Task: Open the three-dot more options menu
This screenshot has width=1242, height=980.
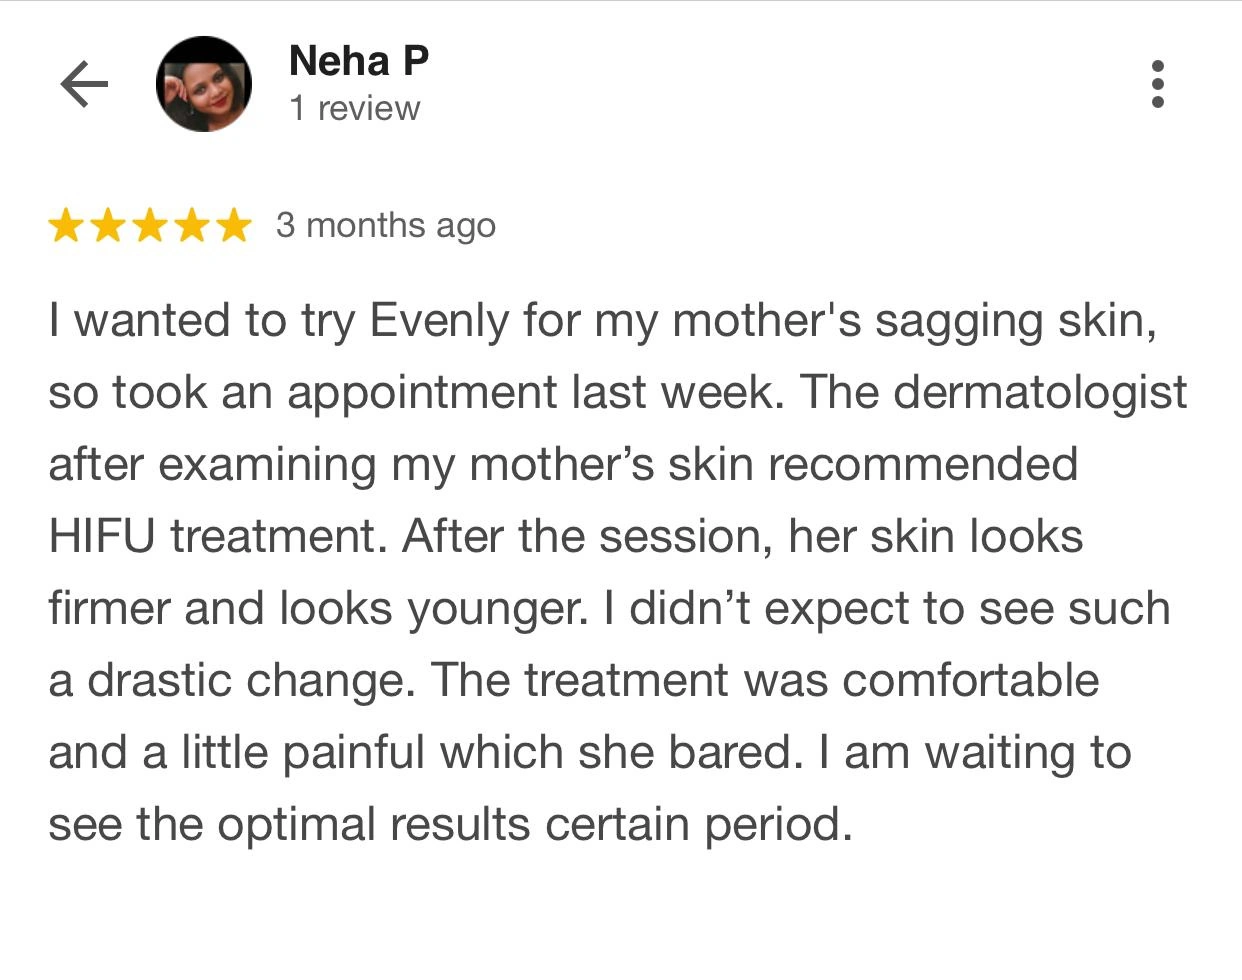Action: pos(1158,84)
